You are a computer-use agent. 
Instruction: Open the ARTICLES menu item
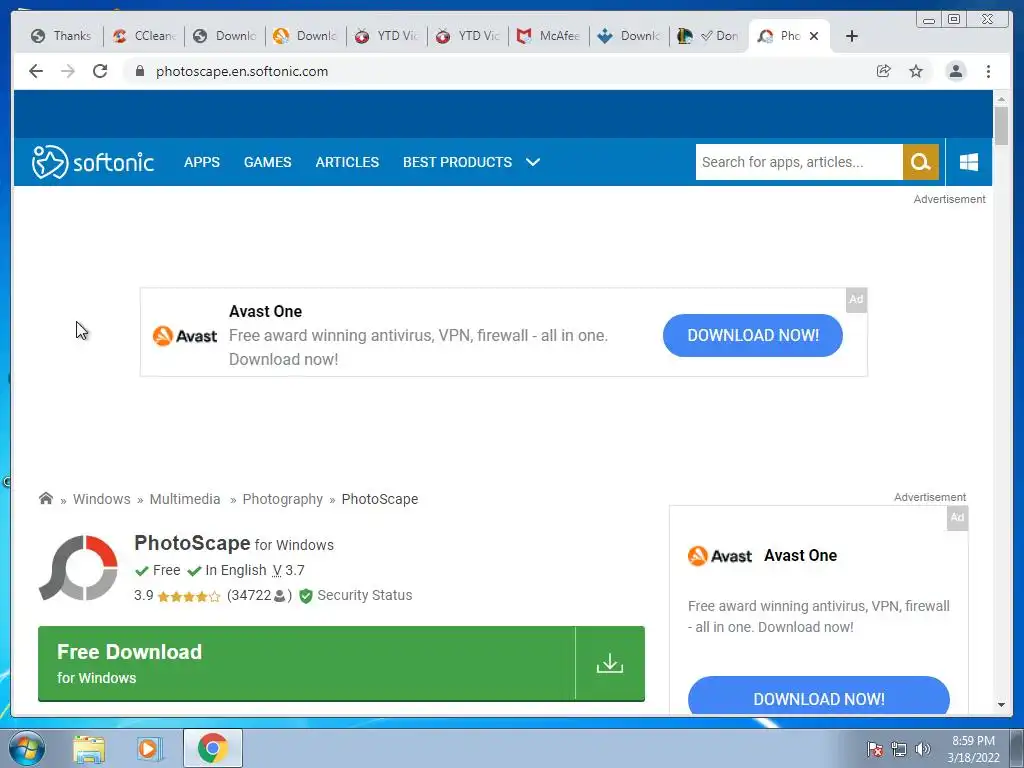pos(347,162)
